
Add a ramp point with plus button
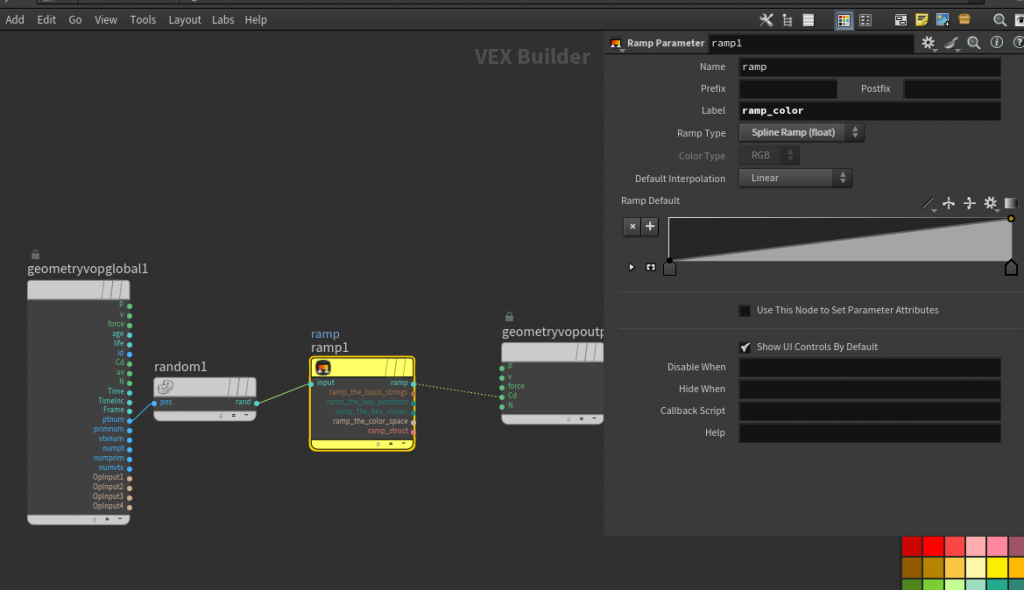click(x=650, y=226)
